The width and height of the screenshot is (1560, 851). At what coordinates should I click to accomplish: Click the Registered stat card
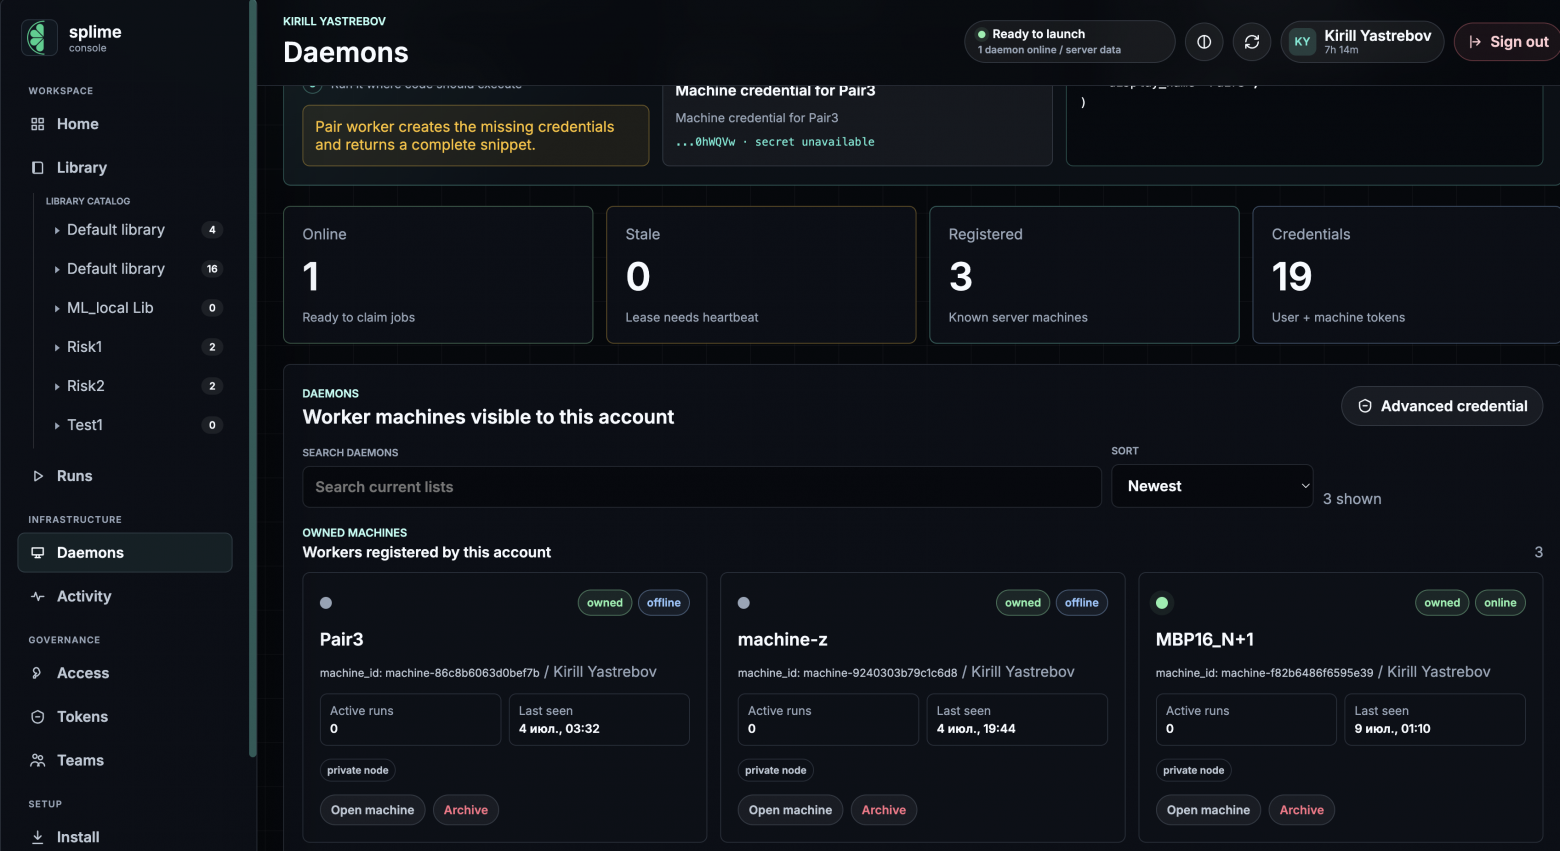click(1084, 275)
